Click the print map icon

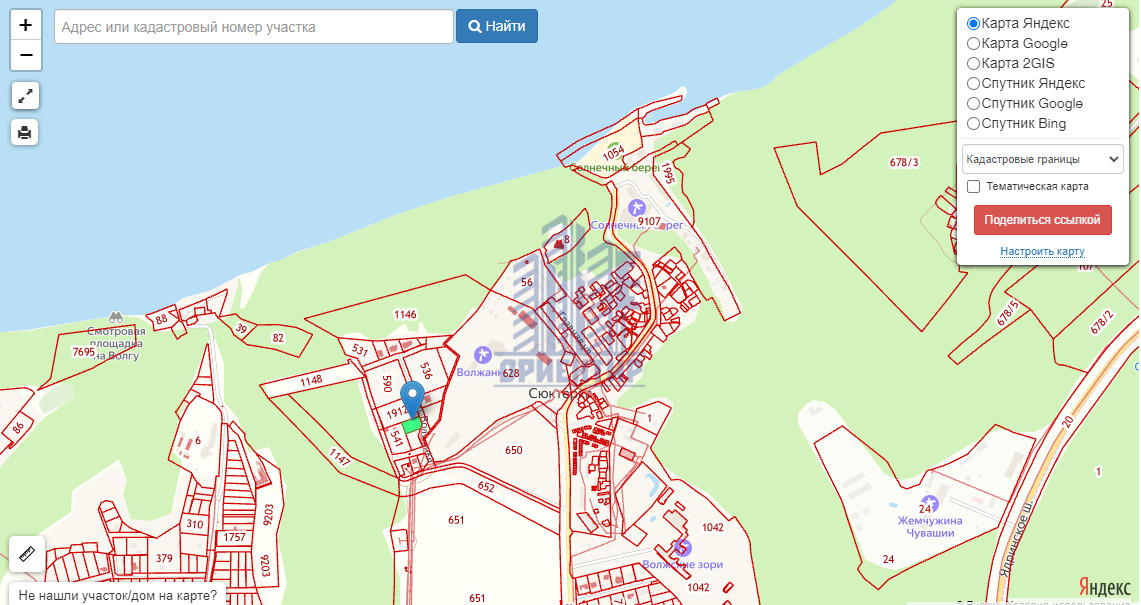pos(25,133)
